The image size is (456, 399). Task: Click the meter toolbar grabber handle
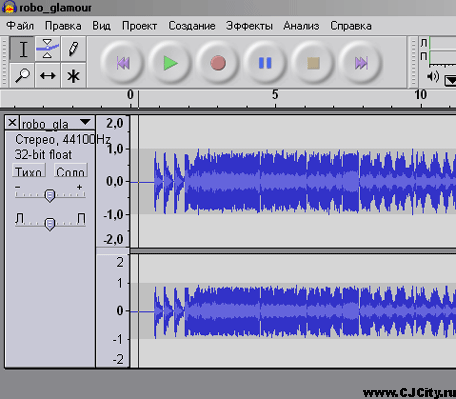413,62
